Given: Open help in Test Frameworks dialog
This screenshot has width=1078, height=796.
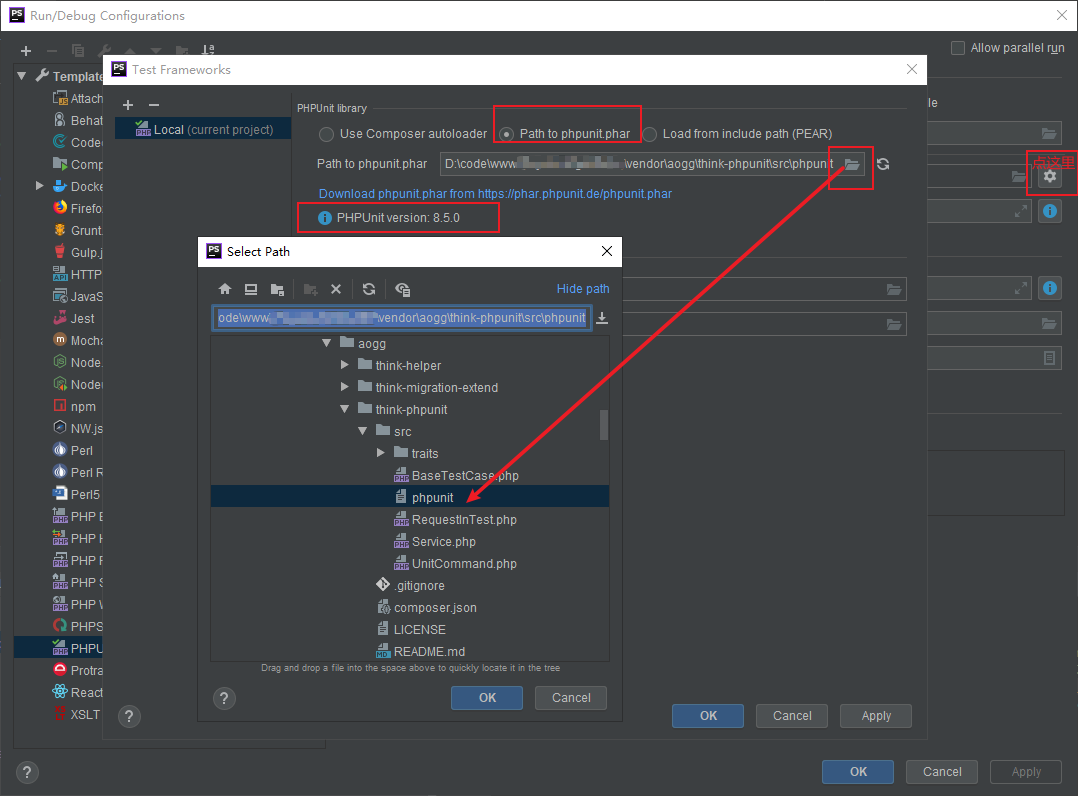Looking at the screenshot, I should (x=129, y=716).
